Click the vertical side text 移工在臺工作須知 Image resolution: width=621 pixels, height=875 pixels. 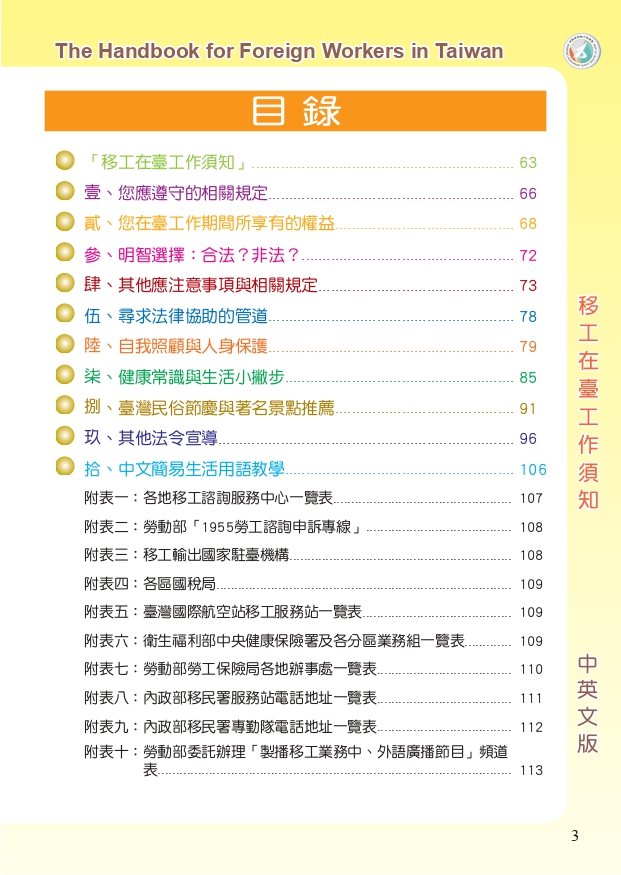[588, 402]
